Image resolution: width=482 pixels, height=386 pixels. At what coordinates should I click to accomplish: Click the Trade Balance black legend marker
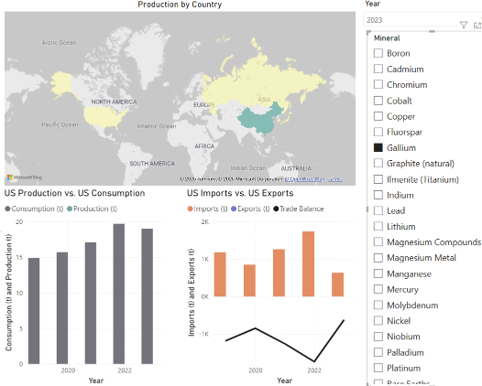276,209
